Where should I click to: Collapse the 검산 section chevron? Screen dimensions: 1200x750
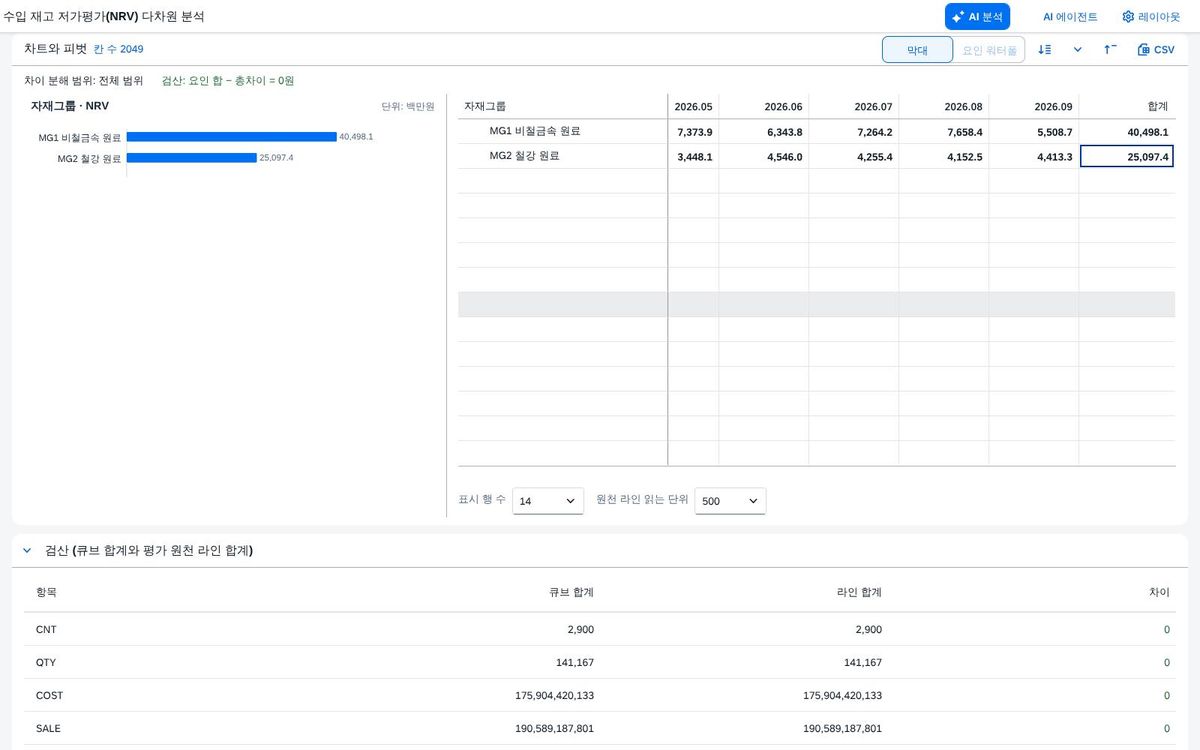[26, 551]
